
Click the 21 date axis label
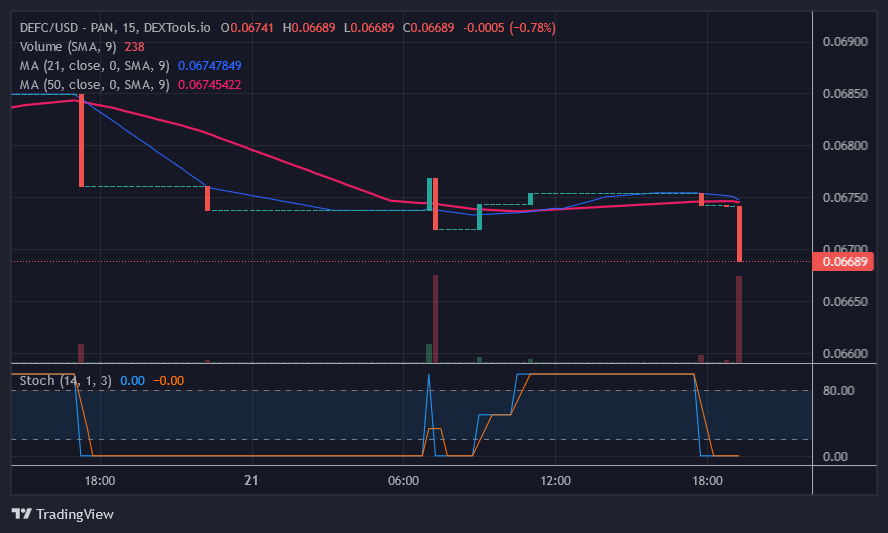tap(251, 480)
